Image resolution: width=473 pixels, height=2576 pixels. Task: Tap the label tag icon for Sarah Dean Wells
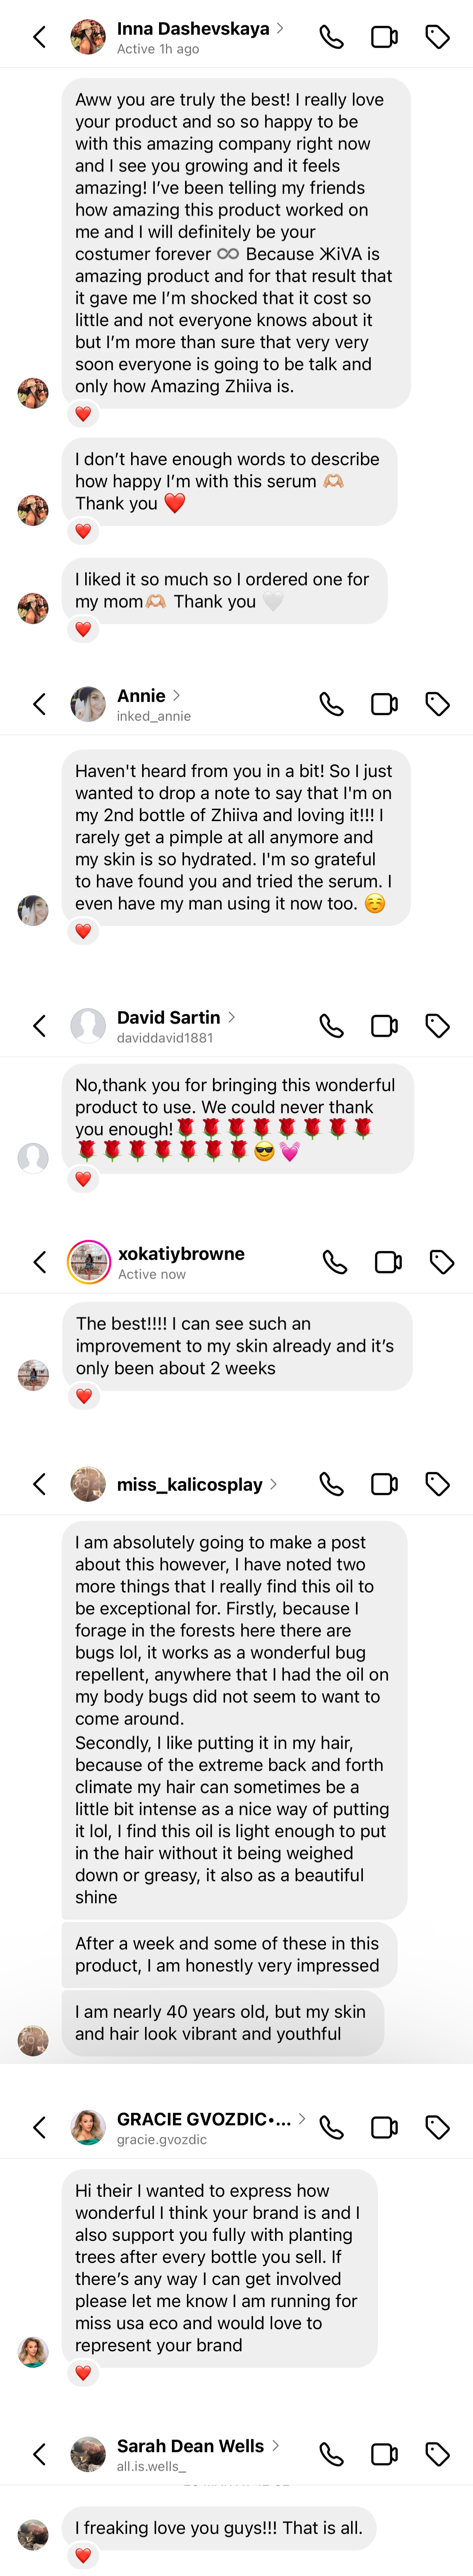[437, 2454]
